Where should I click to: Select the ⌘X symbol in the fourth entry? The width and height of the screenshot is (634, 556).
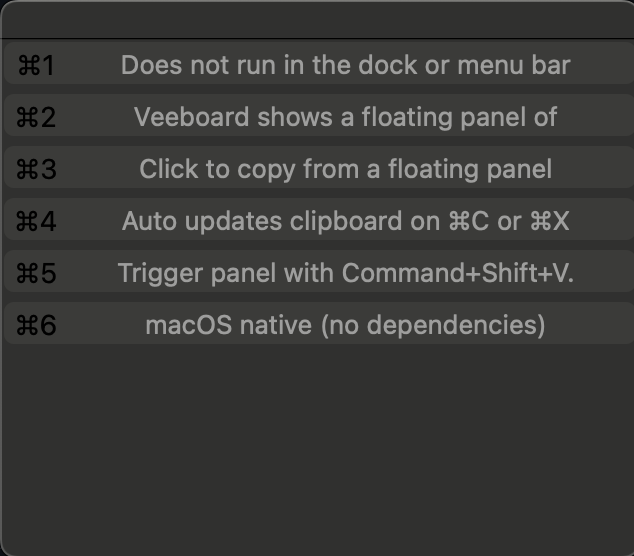click(x=550, y=221)
